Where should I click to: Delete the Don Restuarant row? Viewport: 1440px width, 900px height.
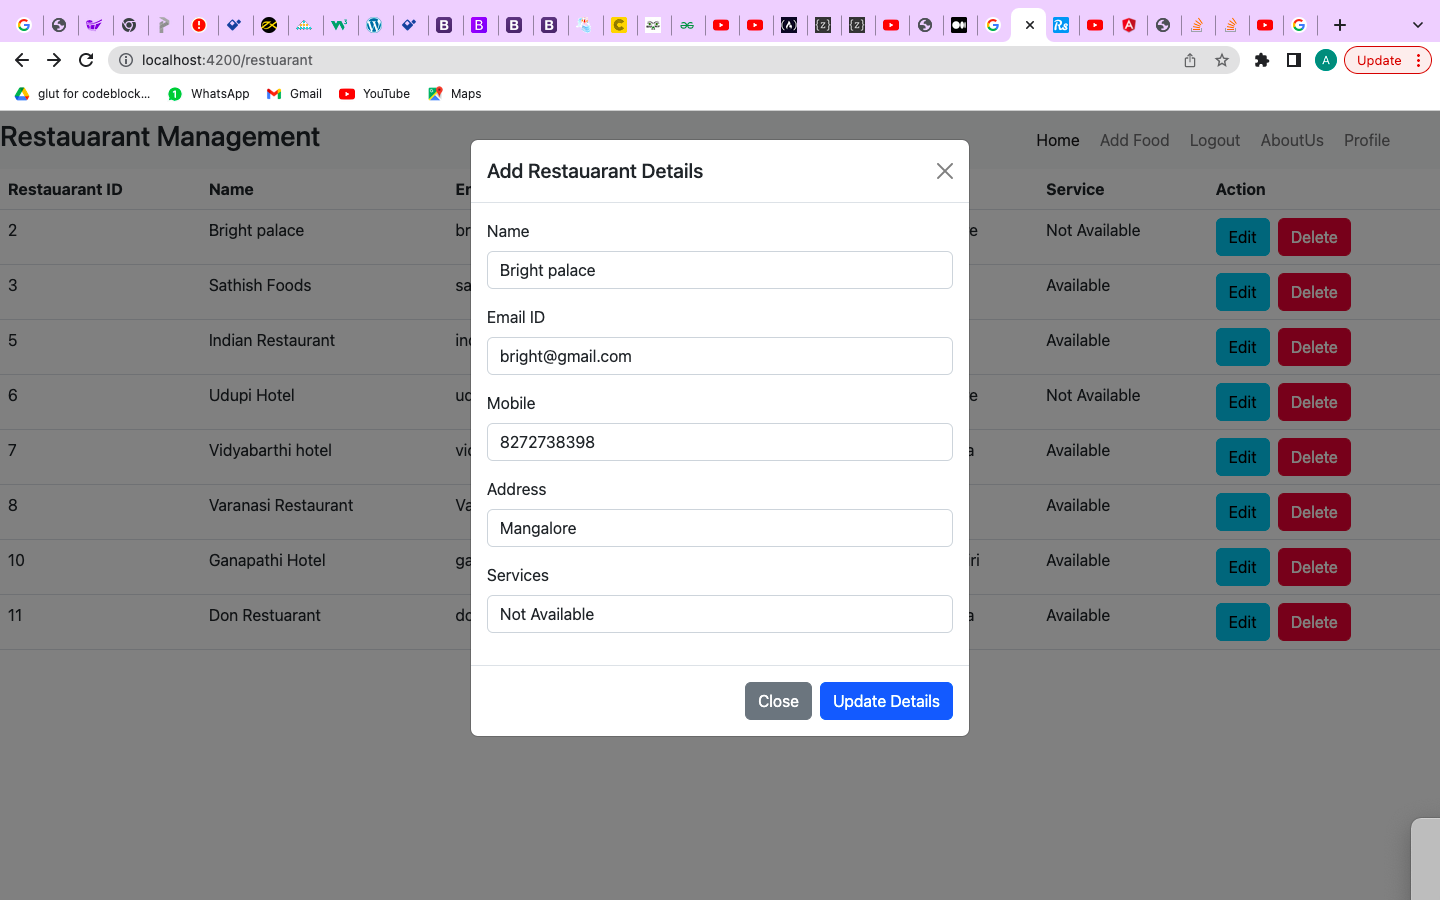[x=1314, y=622]
